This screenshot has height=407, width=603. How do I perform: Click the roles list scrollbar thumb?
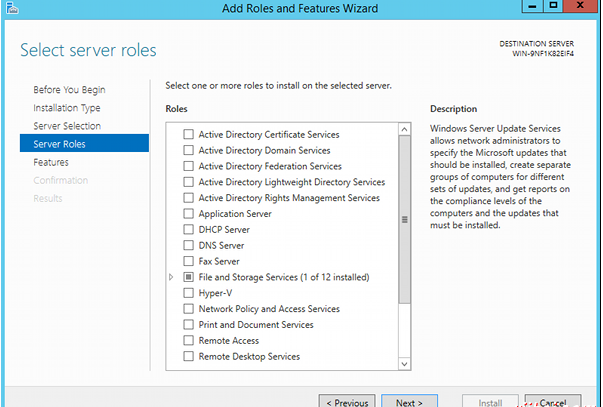click(x=404, y=219)
